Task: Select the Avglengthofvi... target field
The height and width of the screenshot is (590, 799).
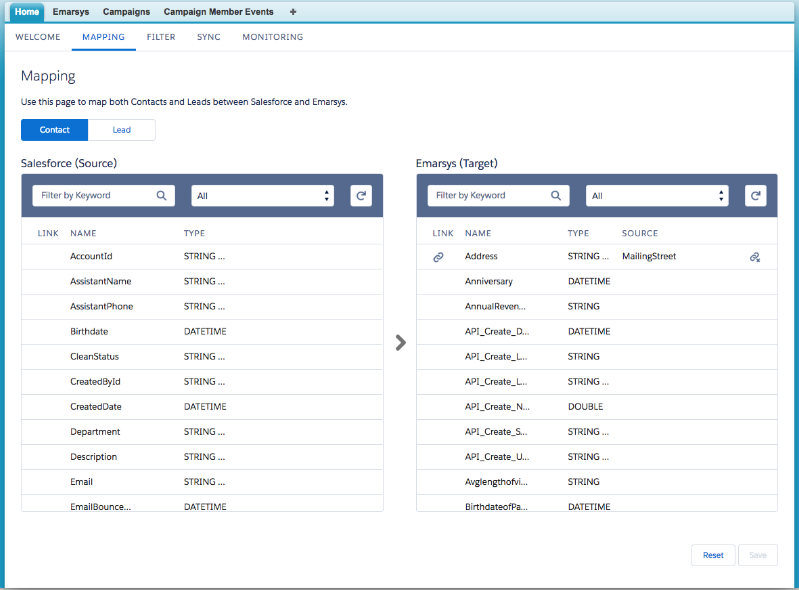Action: pyautogui.click(x=597, y=481)
